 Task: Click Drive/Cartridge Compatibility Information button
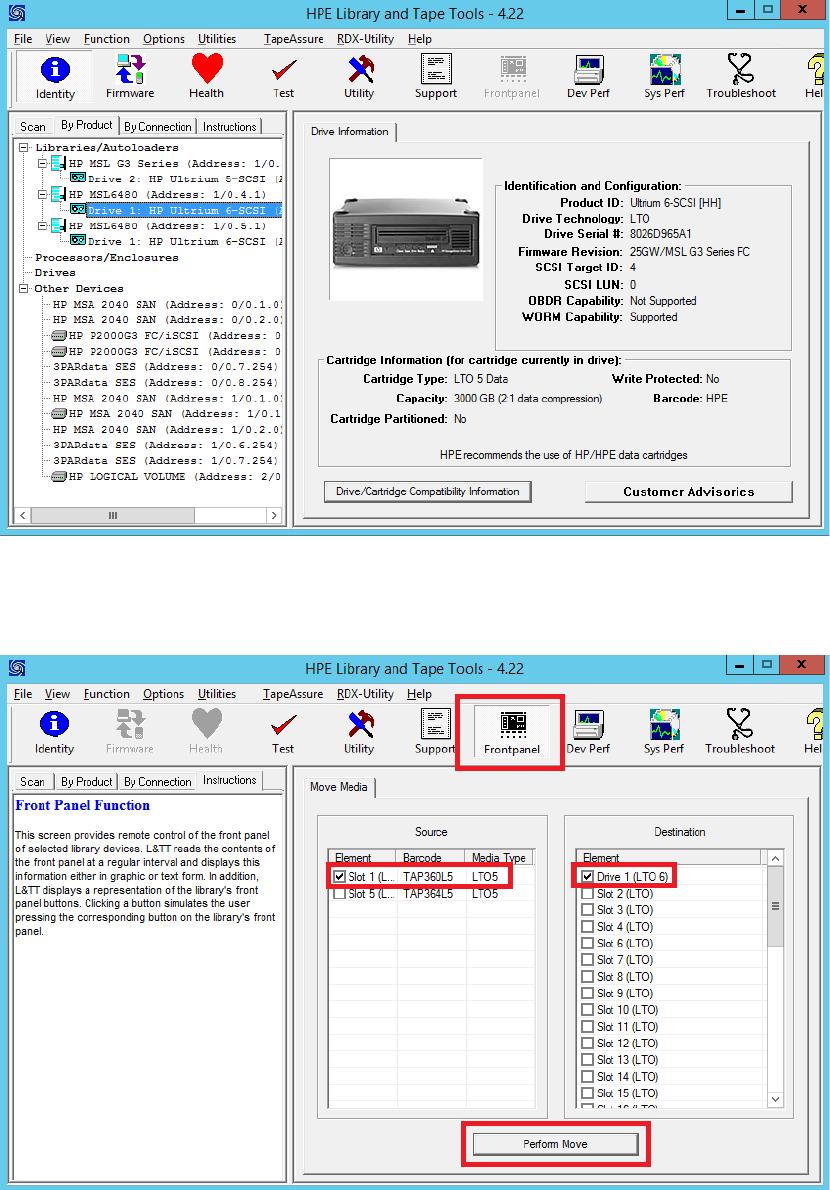coord(427,492)
